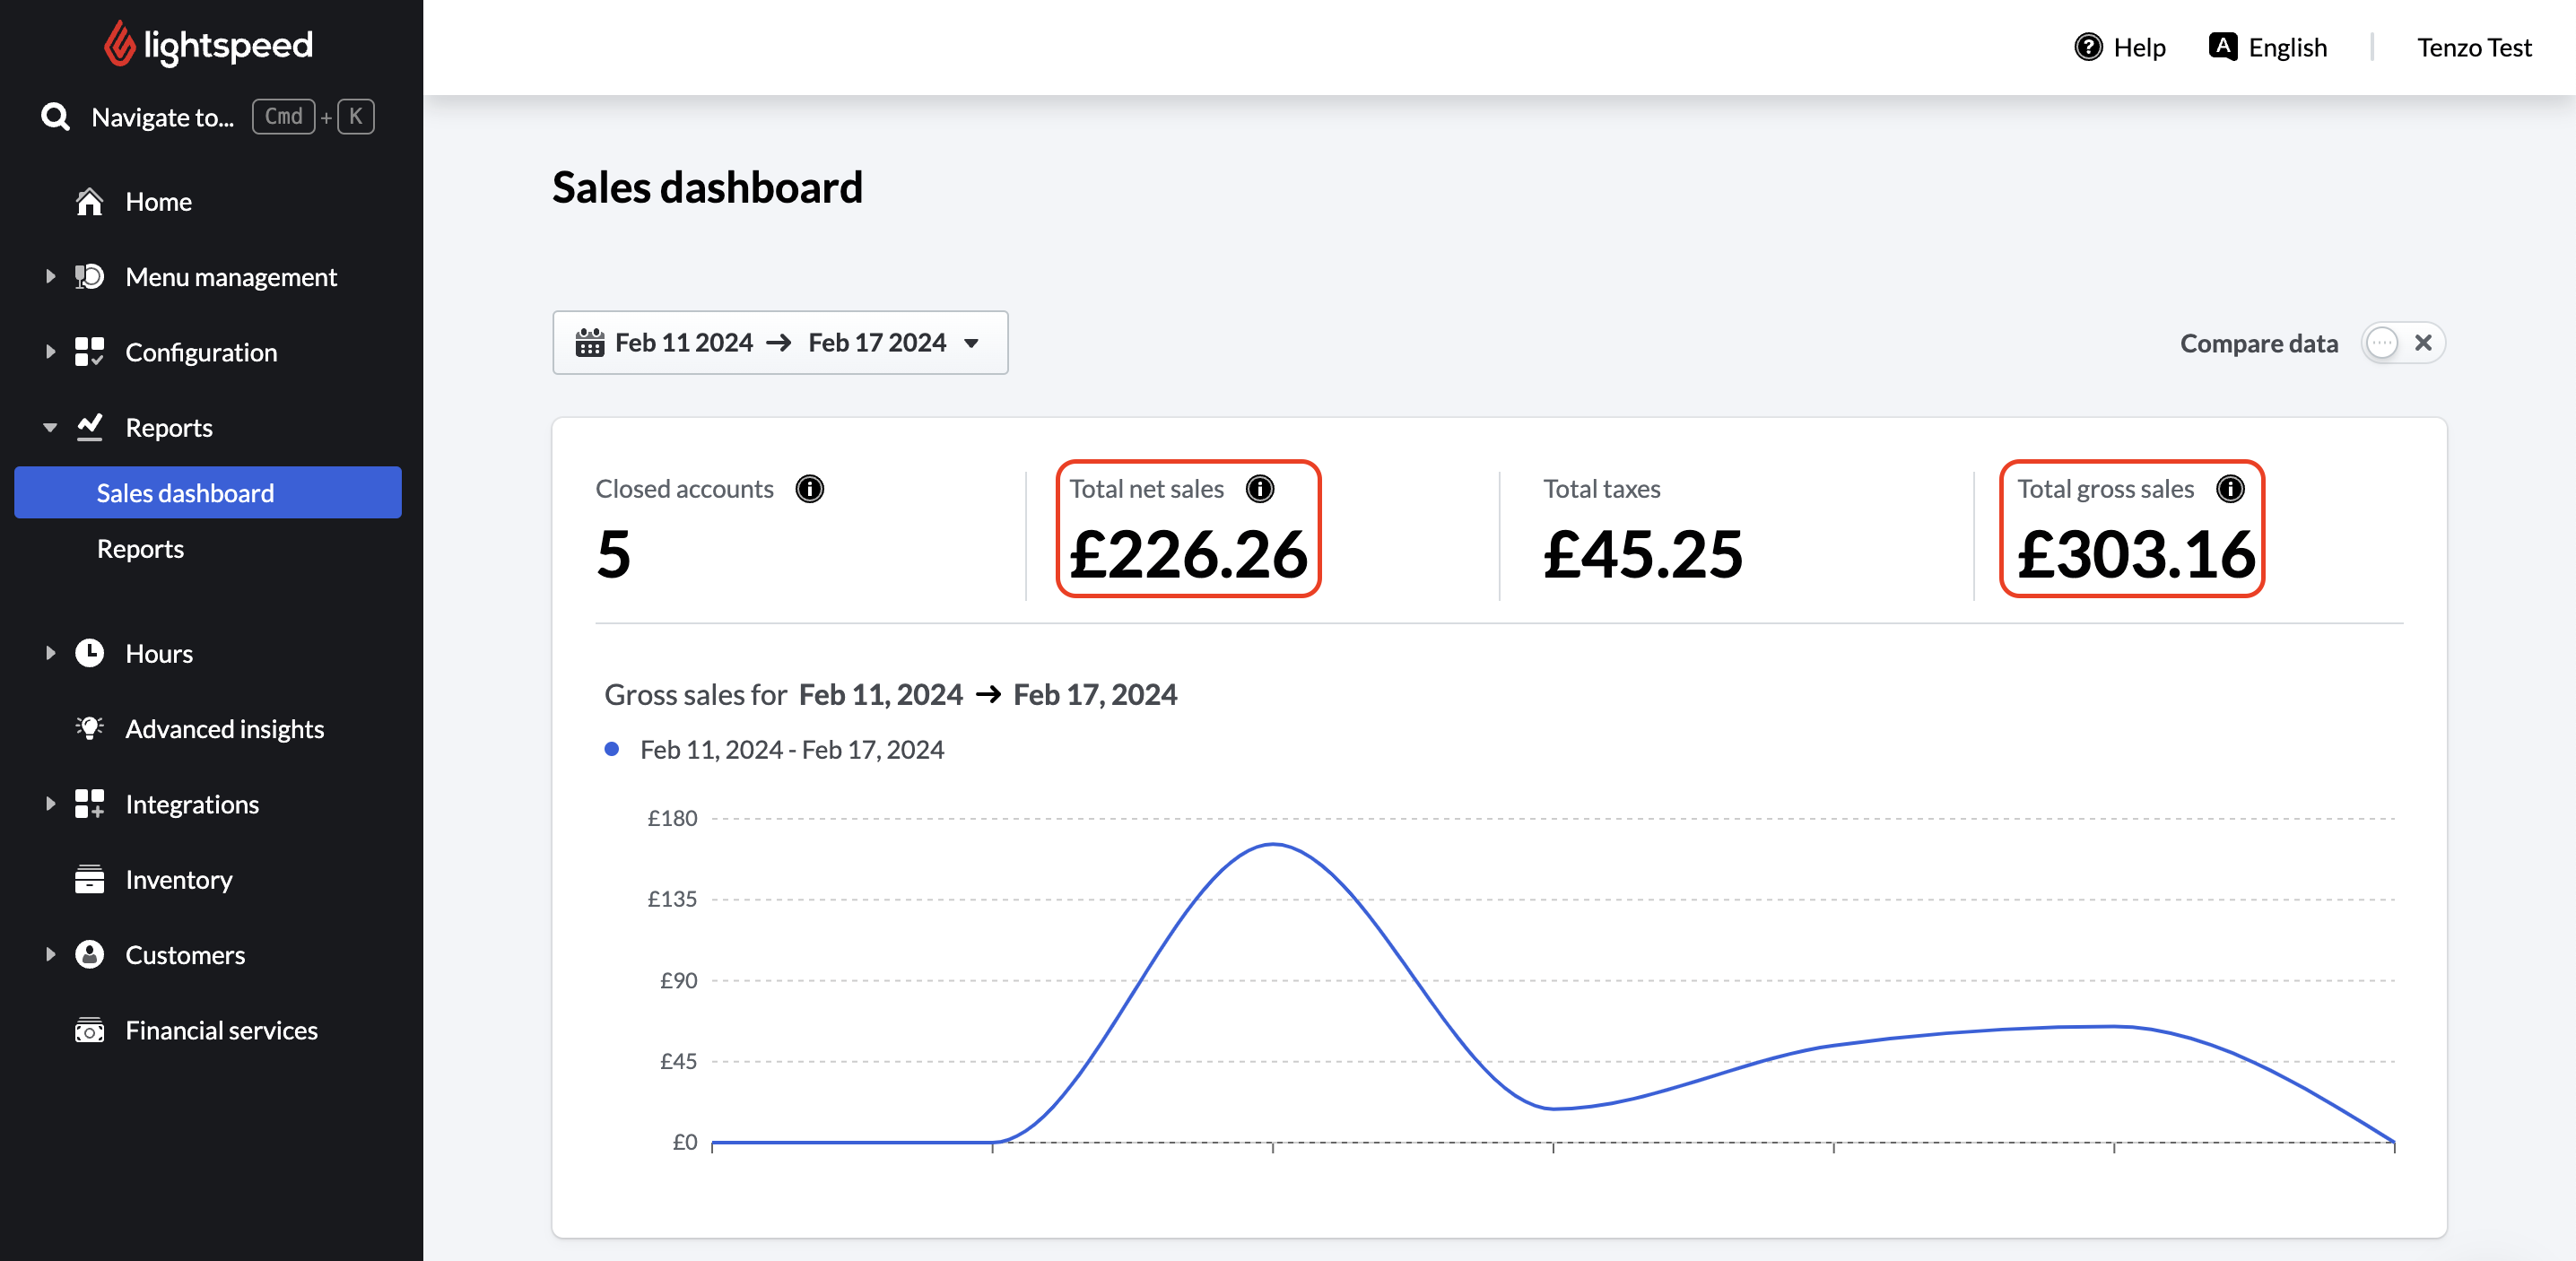Click the Lightspeed flame logo

tap(119, 44)
